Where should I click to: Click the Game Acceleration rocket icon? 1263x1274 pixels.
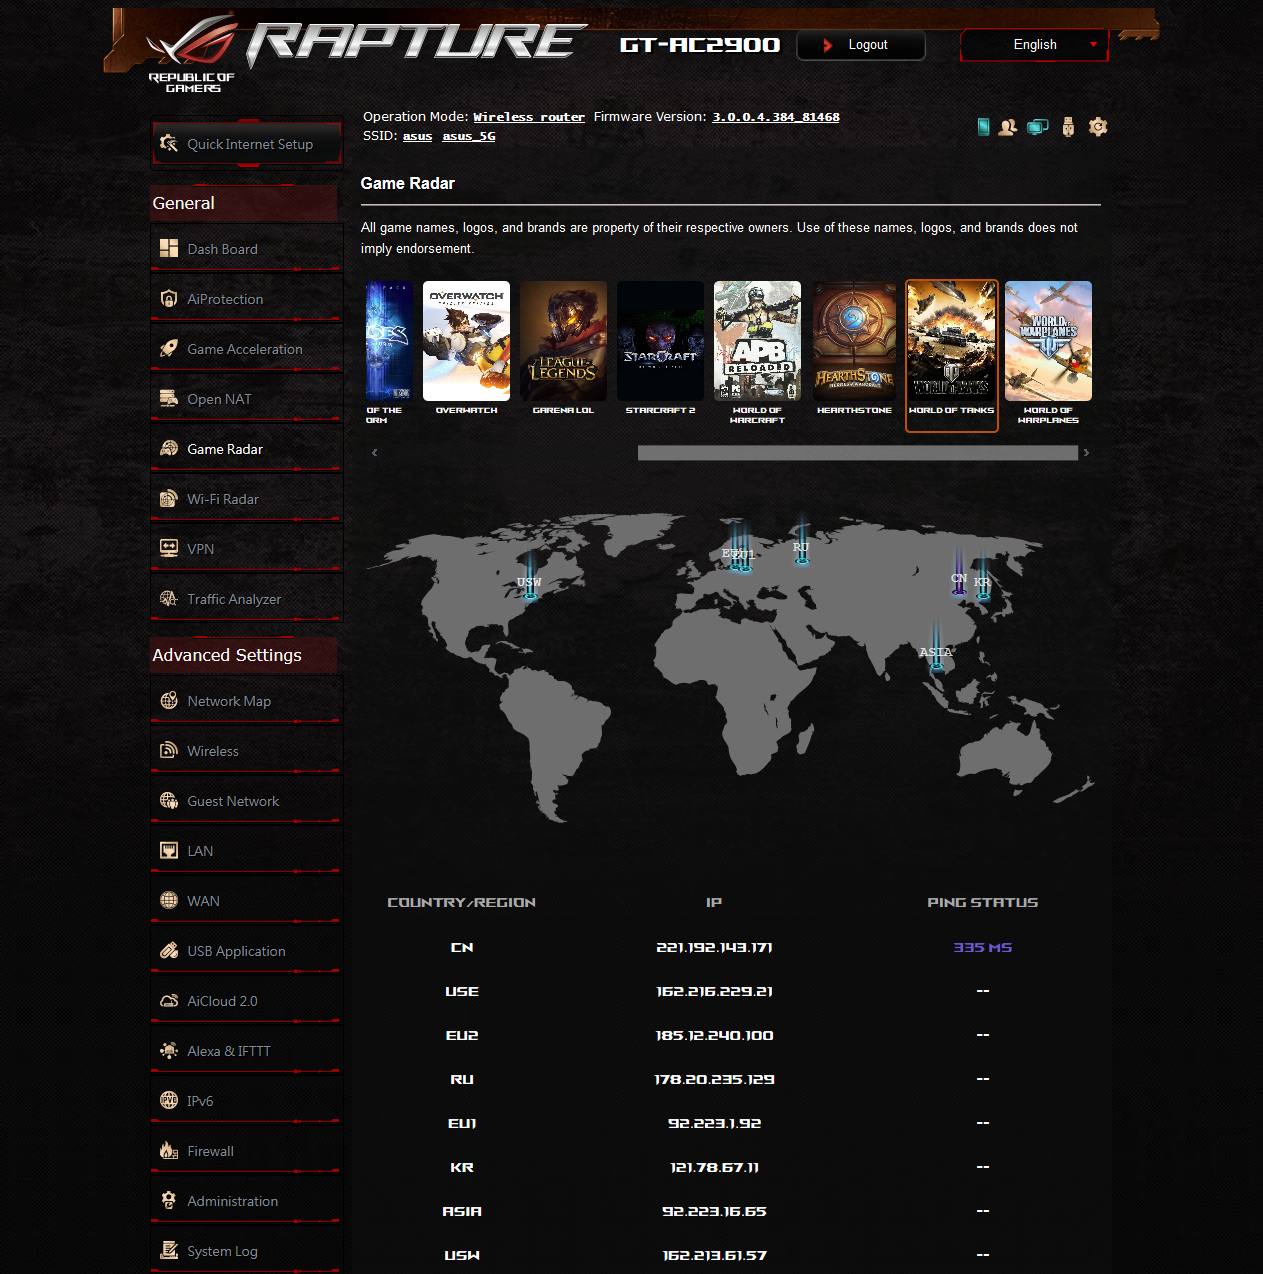(x=169, y=349)
